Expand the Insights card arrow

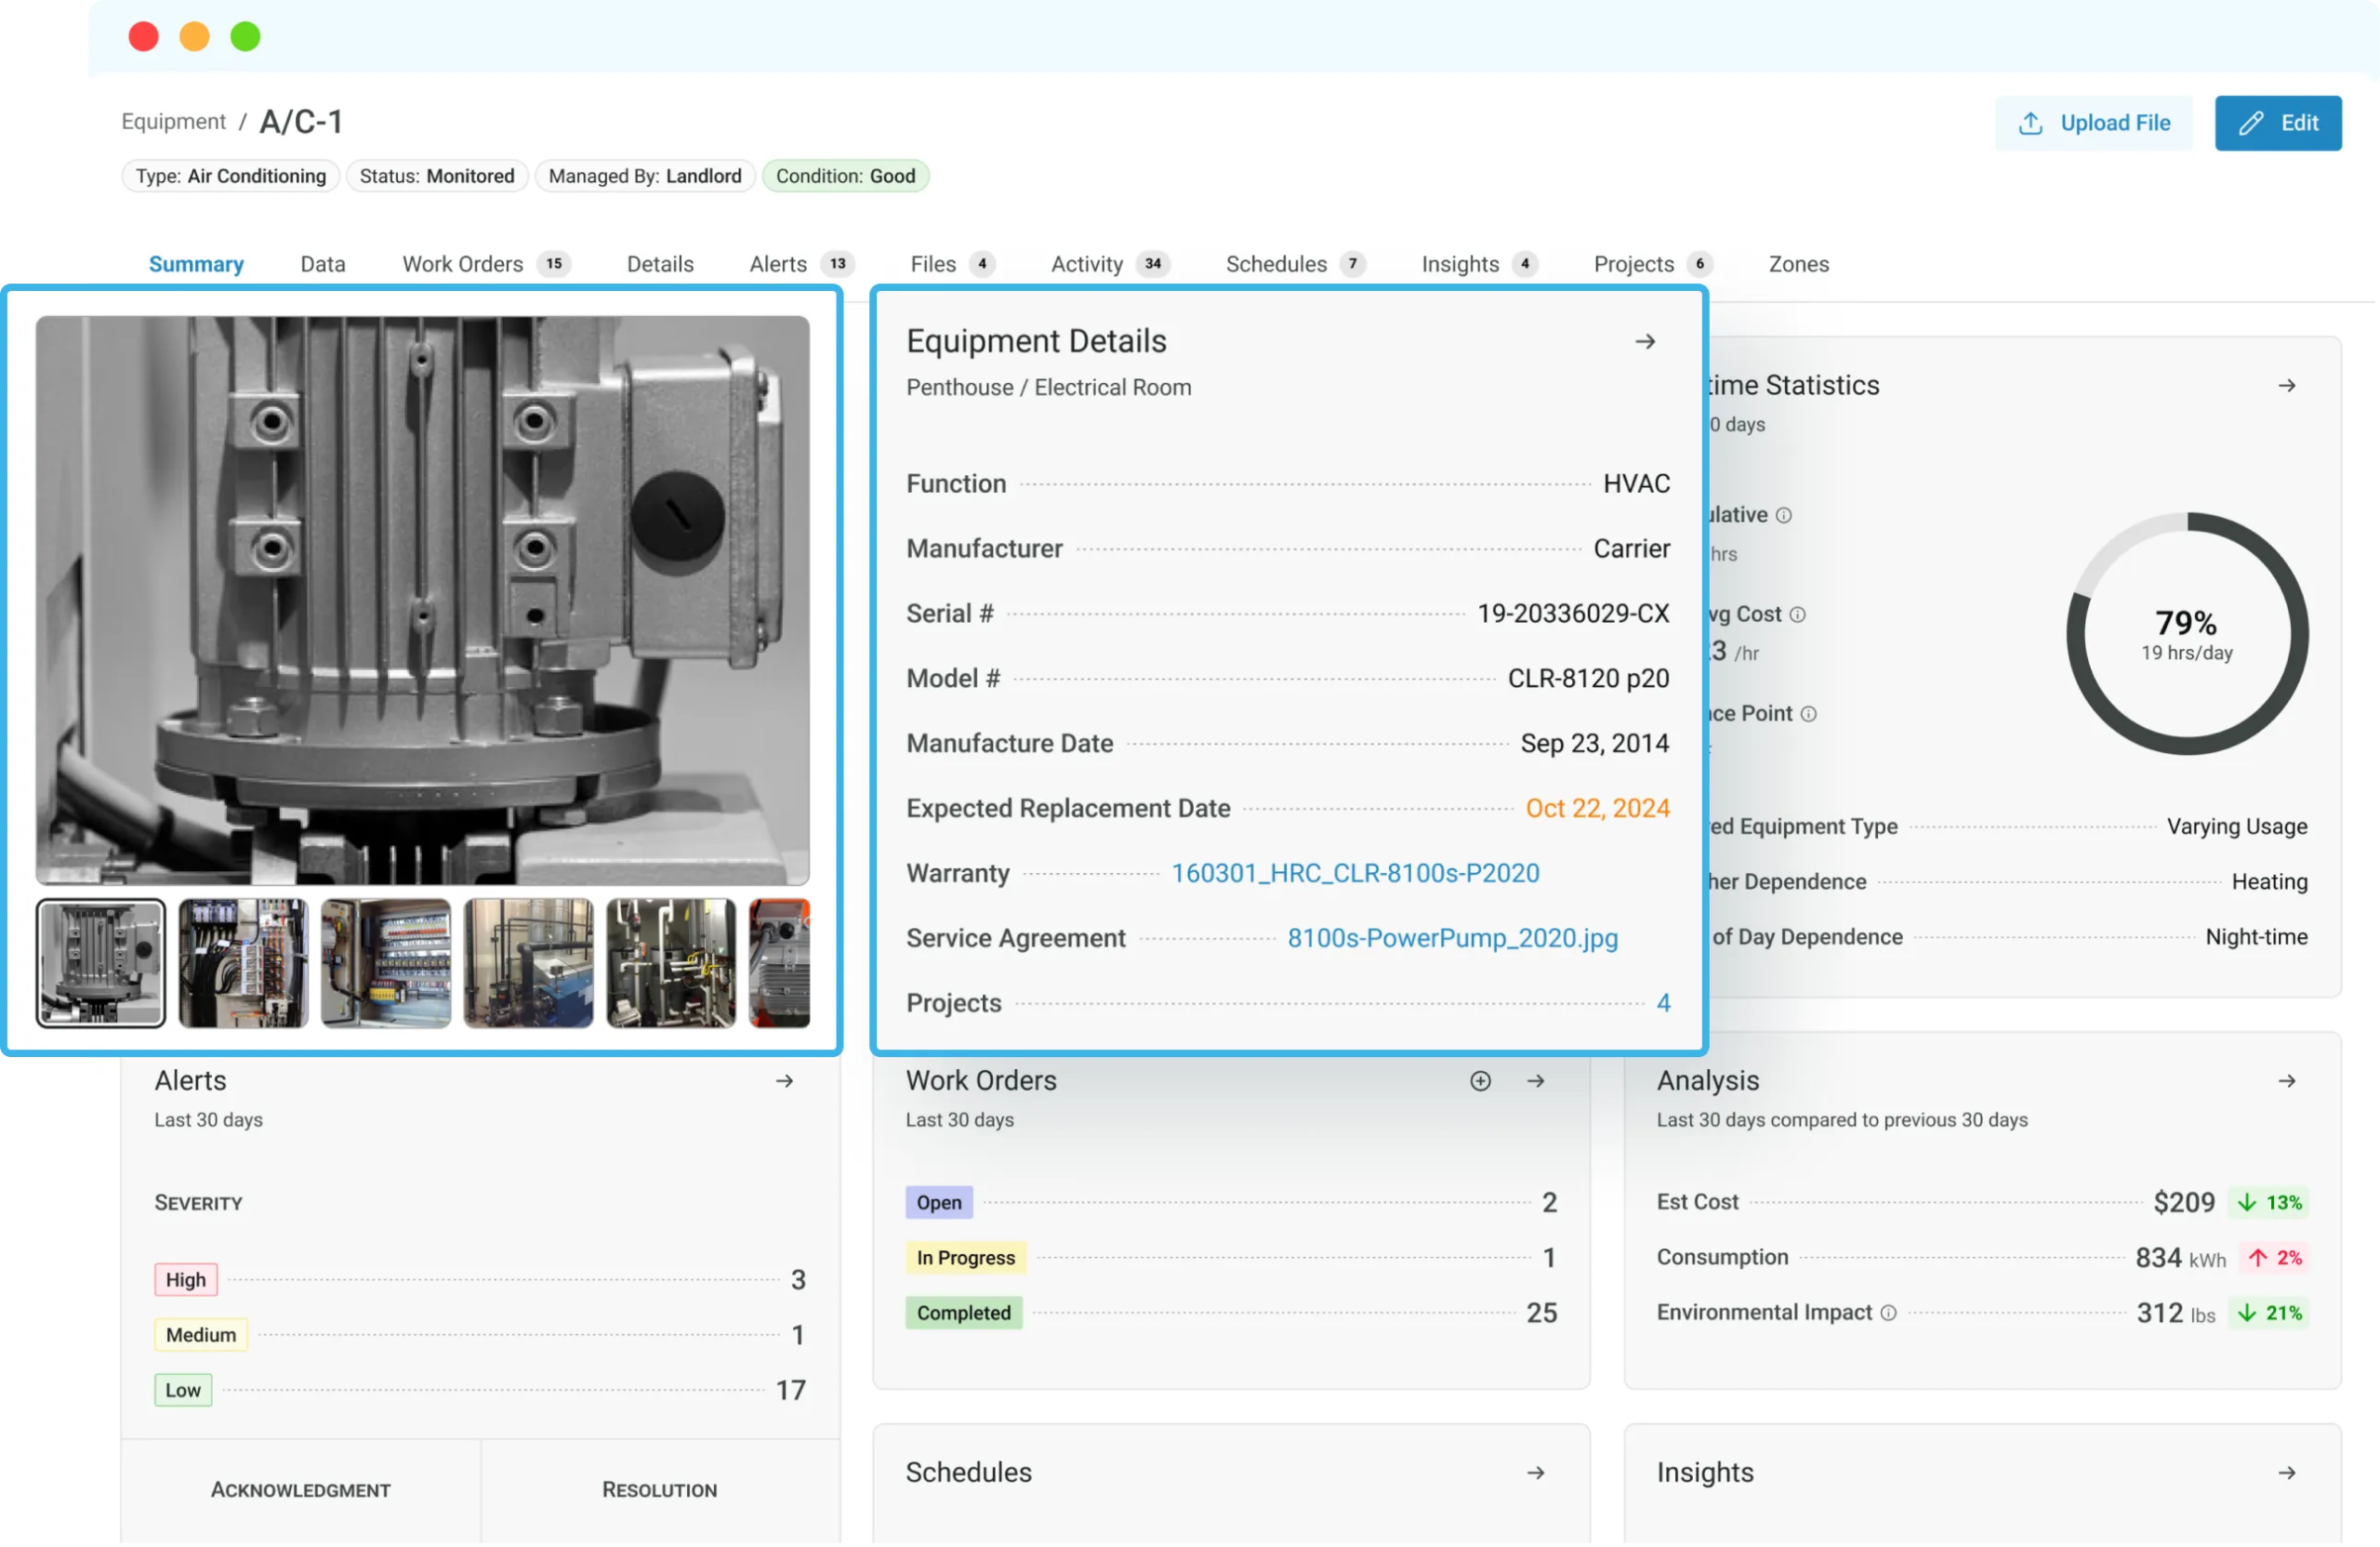pos(2288,1472)
